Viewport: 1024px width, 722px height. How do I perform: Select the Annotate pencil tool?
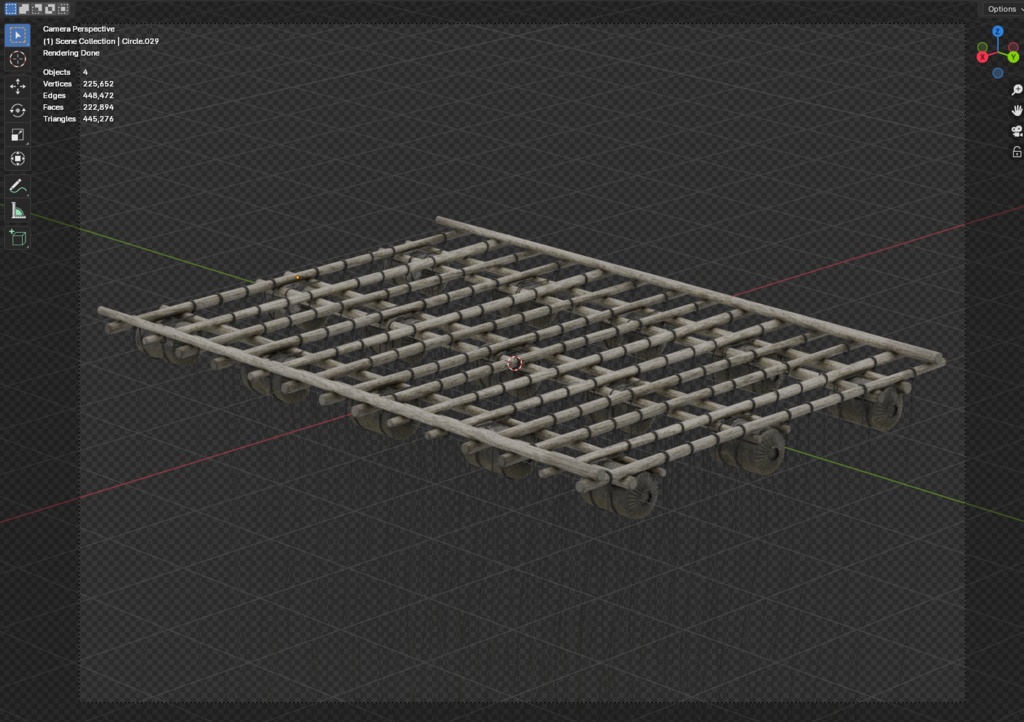coord(18,187)
